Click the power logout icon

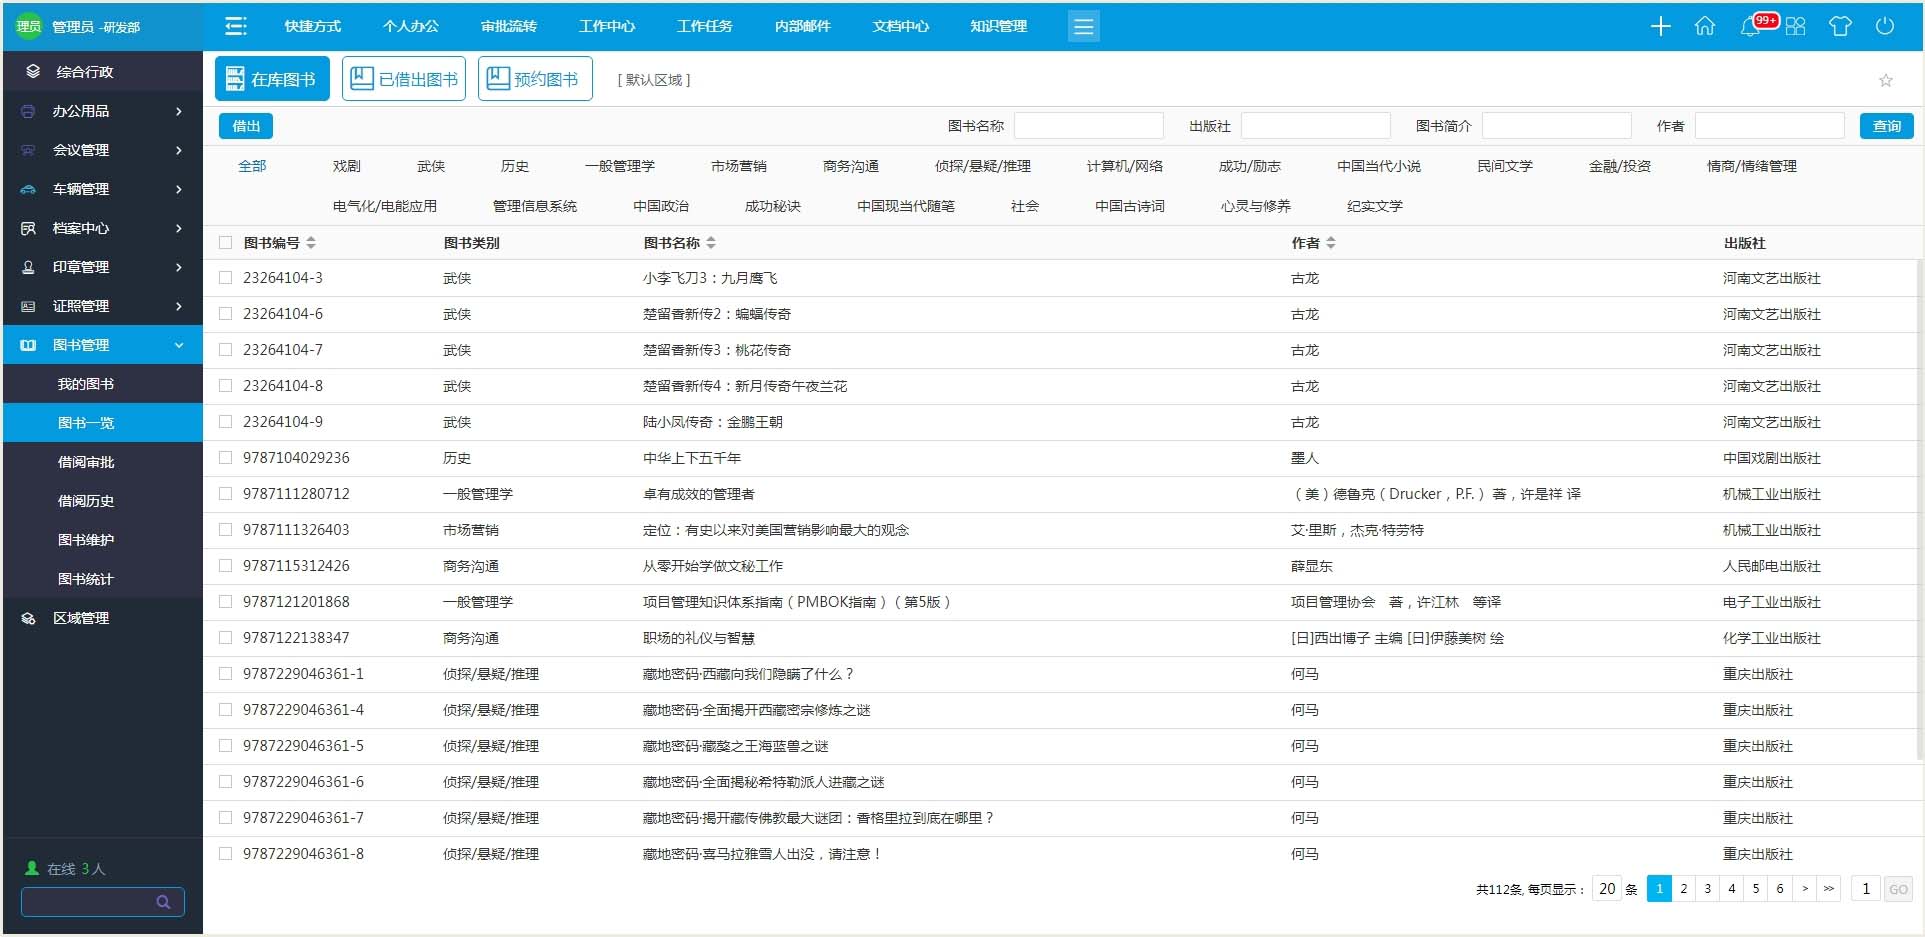(1886, 26)
